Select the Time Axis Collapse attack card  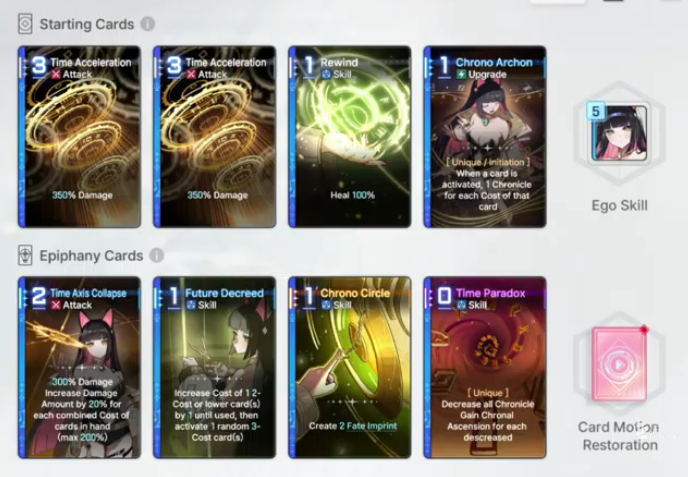coord(79,367)
